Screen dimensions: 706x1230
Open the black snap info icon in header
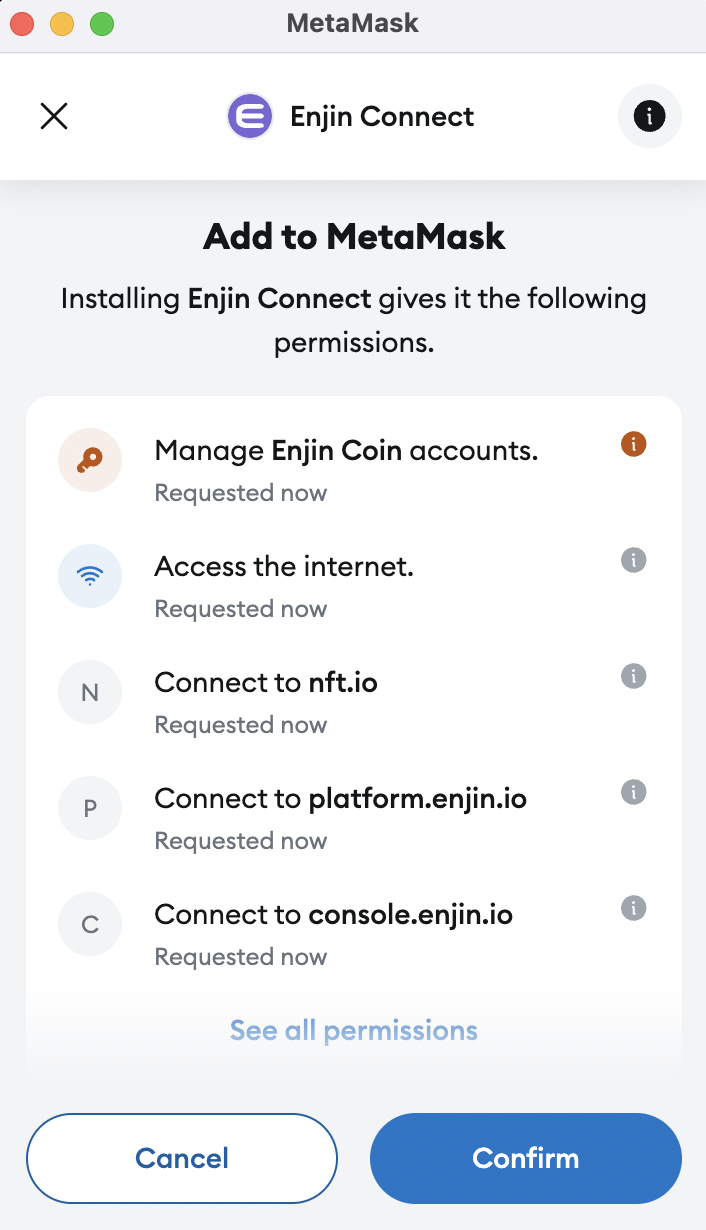pyautogui.click(x=650, y=117)
